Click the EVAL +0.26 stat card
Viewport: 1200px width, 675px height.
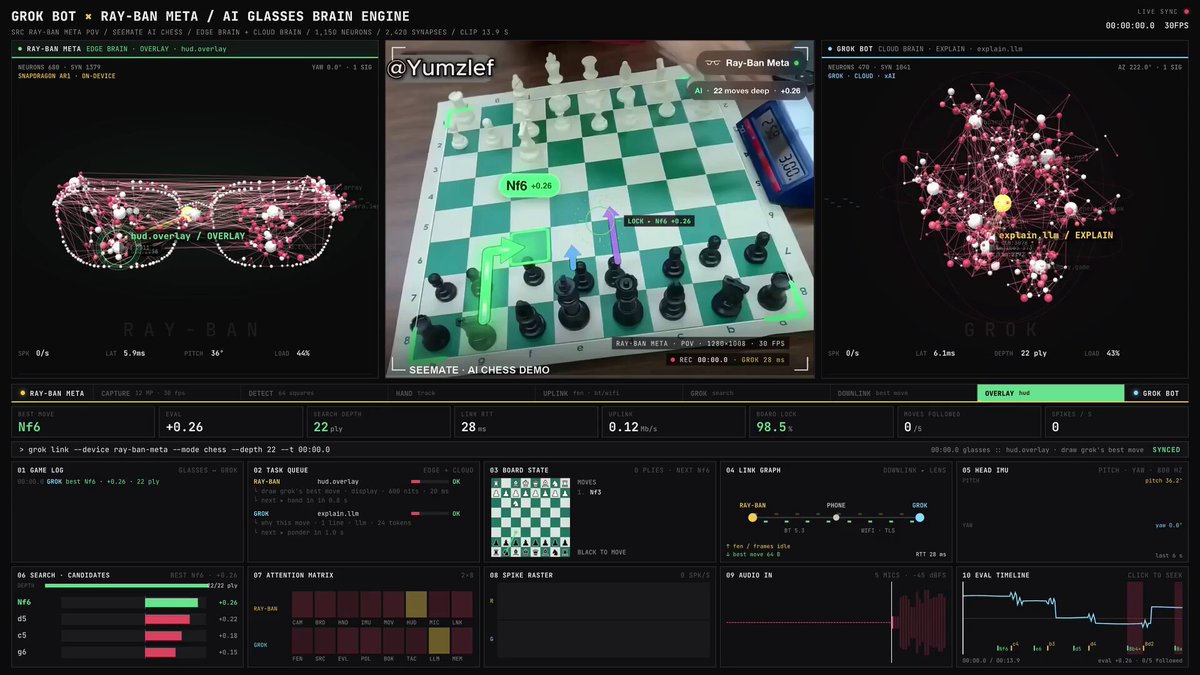(x=230, y=422)
